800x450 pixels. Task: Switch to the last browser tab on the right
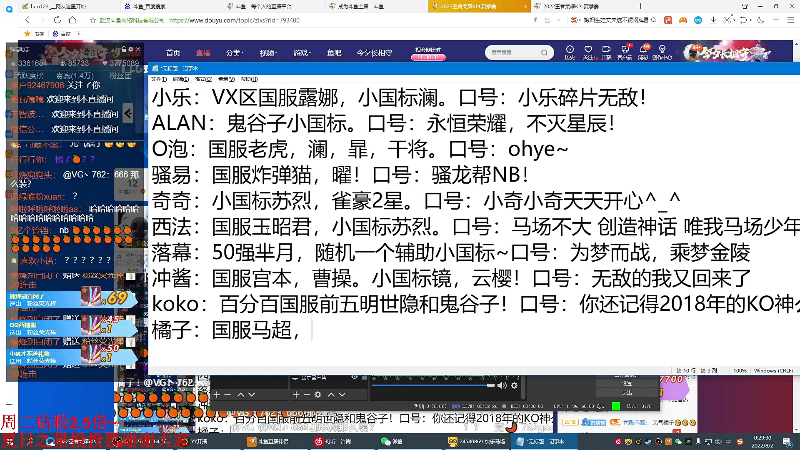582,6
